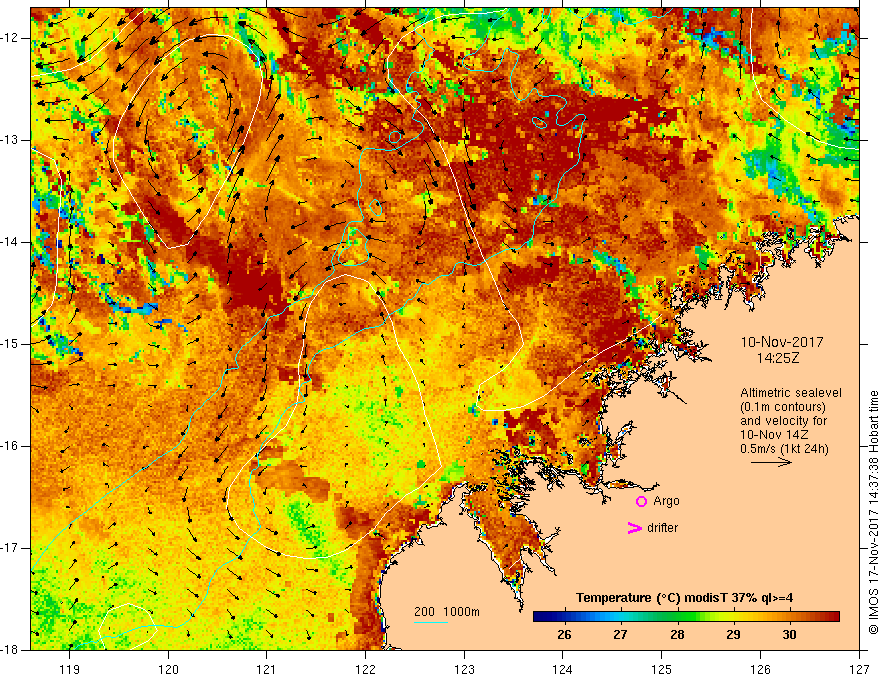The width and height of the screenshot is (880, 680).
Task: Click colorbar tick label '29'
Action: coord(733,635)
